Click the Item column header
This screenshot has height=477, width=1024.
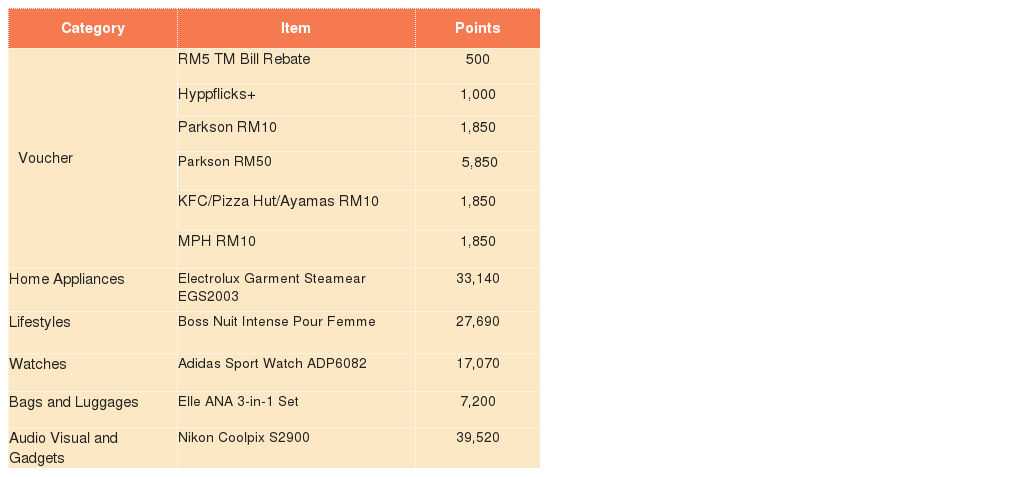tap(296, 28)
